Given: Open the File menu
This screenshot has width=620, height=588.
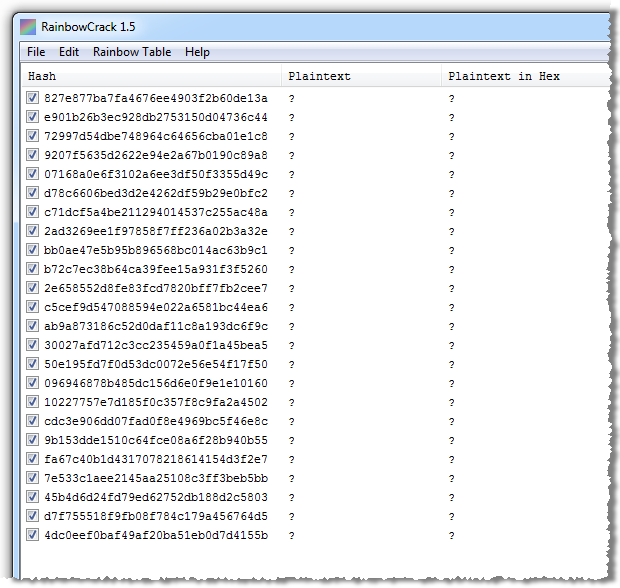Looking at the screenshot, I should click(36, 52).
